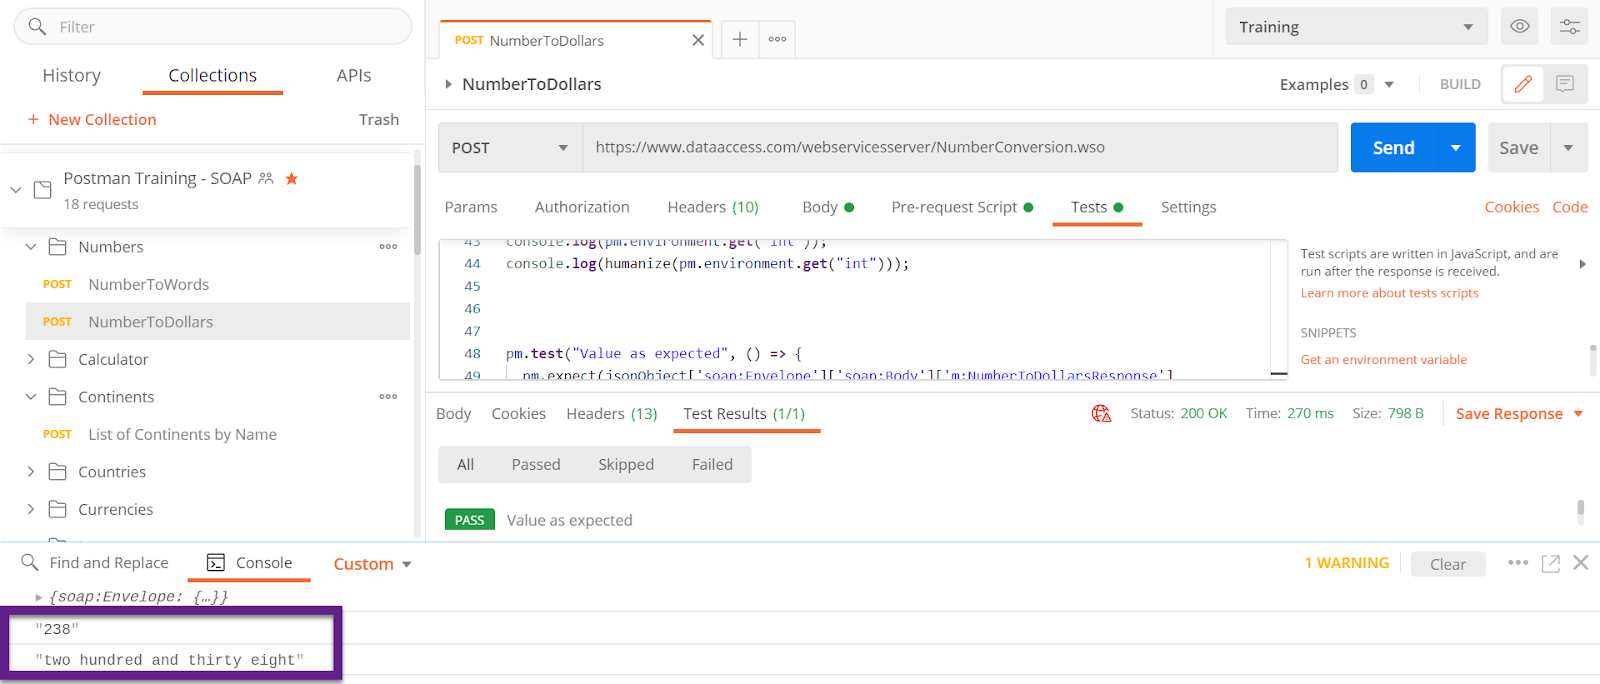Clear the console output
The image size is (1600, 684).
[1448, 564]
